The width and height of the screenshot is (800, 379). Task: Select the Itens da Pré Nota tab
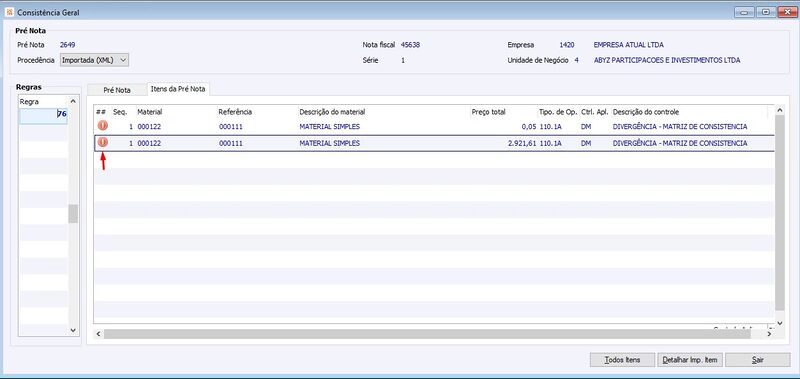click(178, 89)
